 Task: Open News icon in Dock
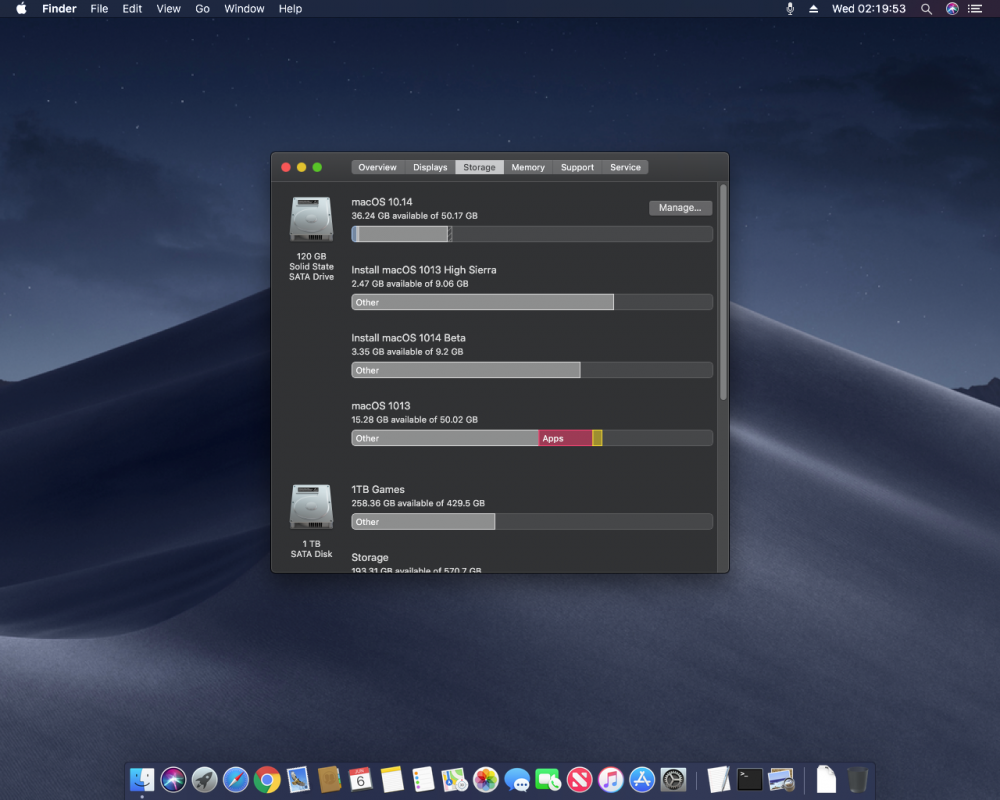coord(579,779)
